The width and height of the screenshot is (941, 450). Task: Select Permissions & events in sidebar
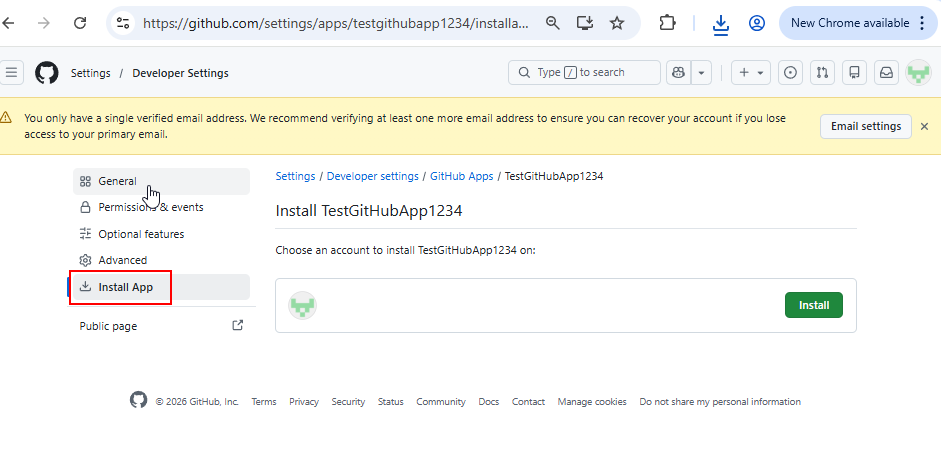(161, 207)
